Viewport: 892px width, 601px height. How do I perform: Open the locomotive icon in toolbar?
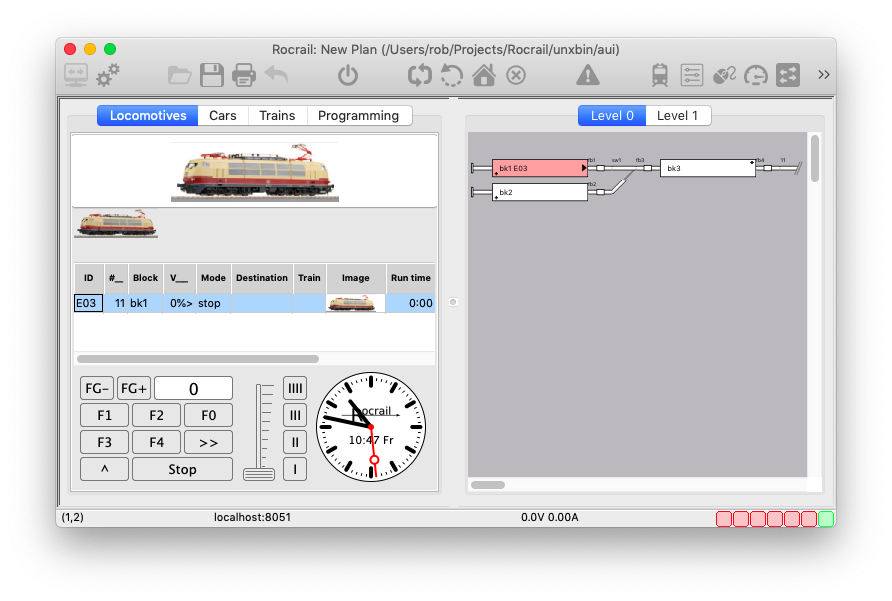click(x=660, y=75)
